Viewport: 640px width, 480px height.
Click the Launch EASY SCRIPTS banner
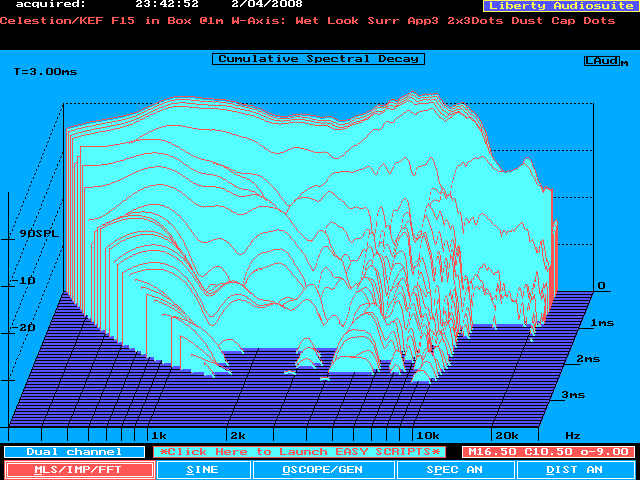click(x=301, y=452)
